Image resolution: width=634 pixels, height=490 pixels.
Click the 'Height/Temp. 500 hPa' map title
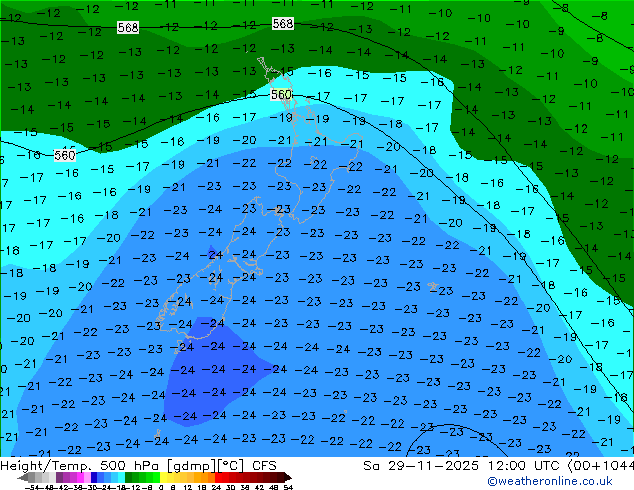click(81, 466)
